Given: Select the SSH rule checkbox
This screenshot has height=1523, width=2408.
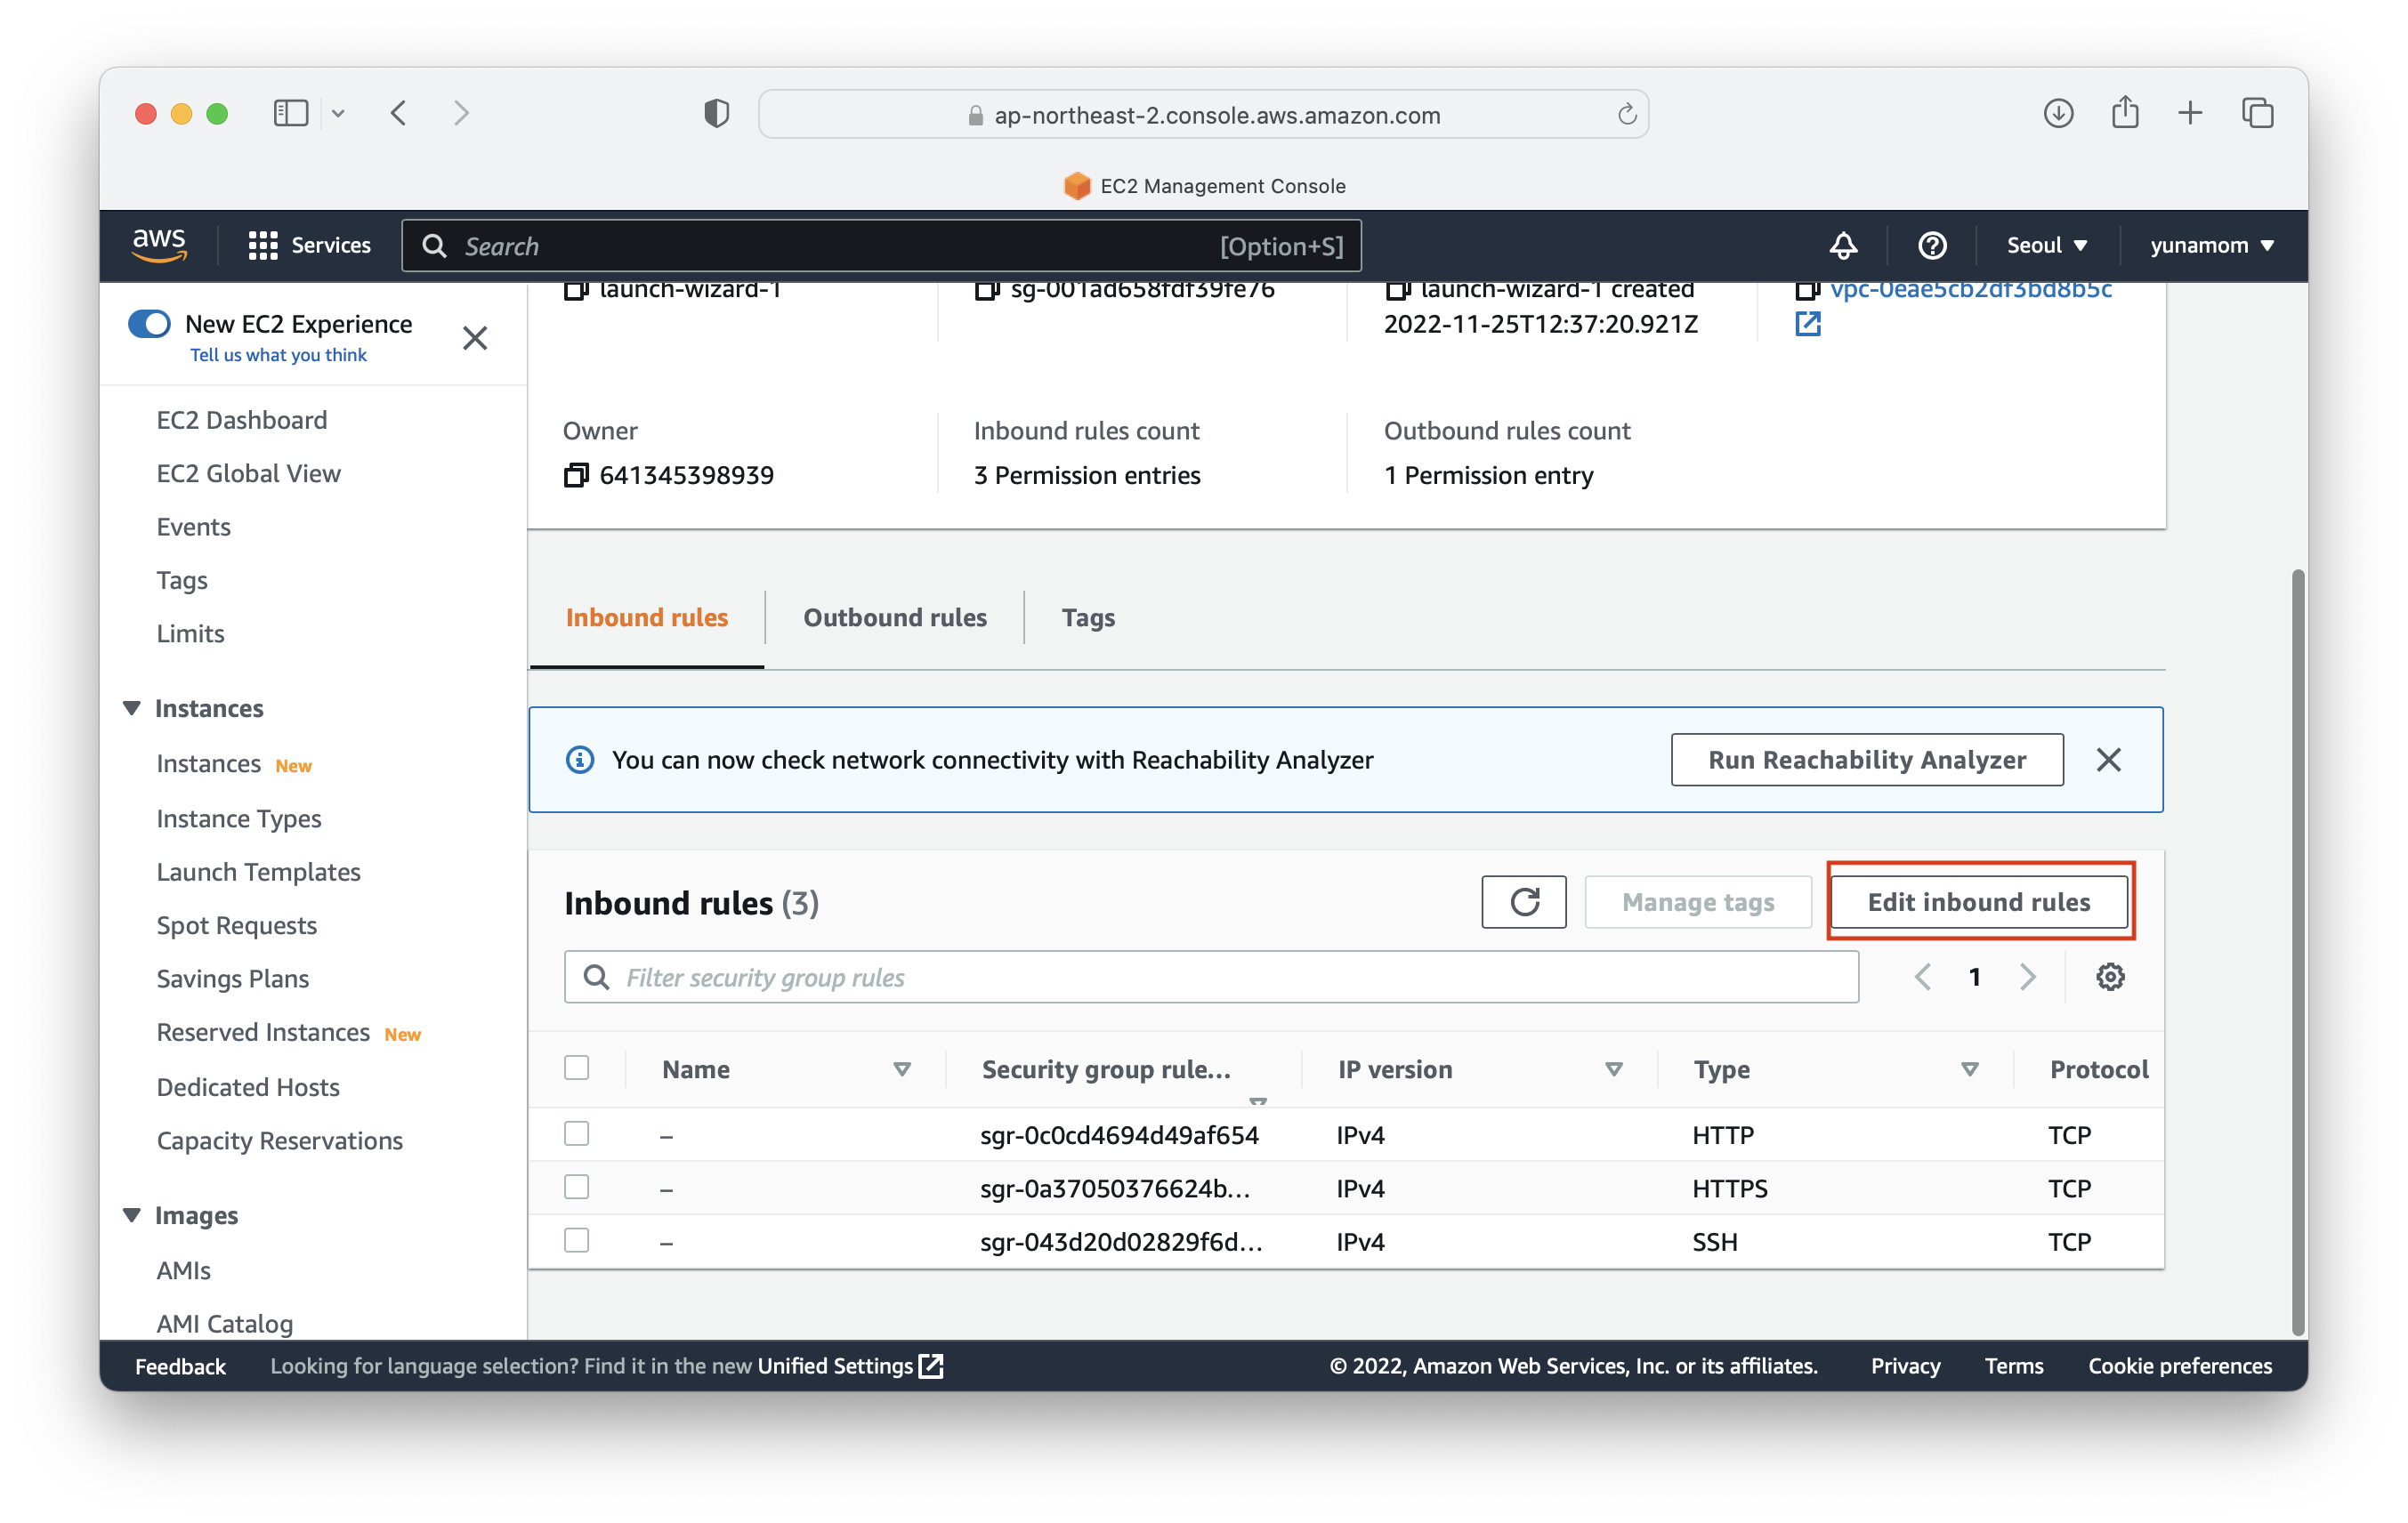Looking at the screenshot, I should [x=576, y=1240].
